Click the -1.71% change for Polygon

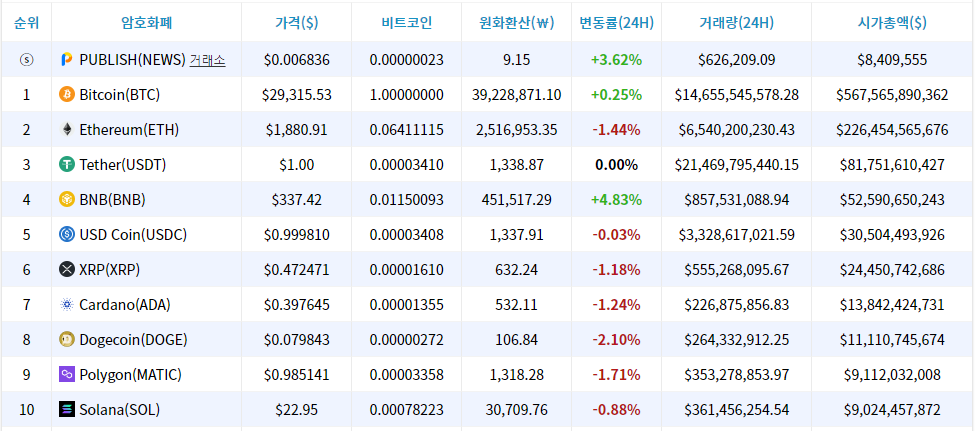[616, 374]
